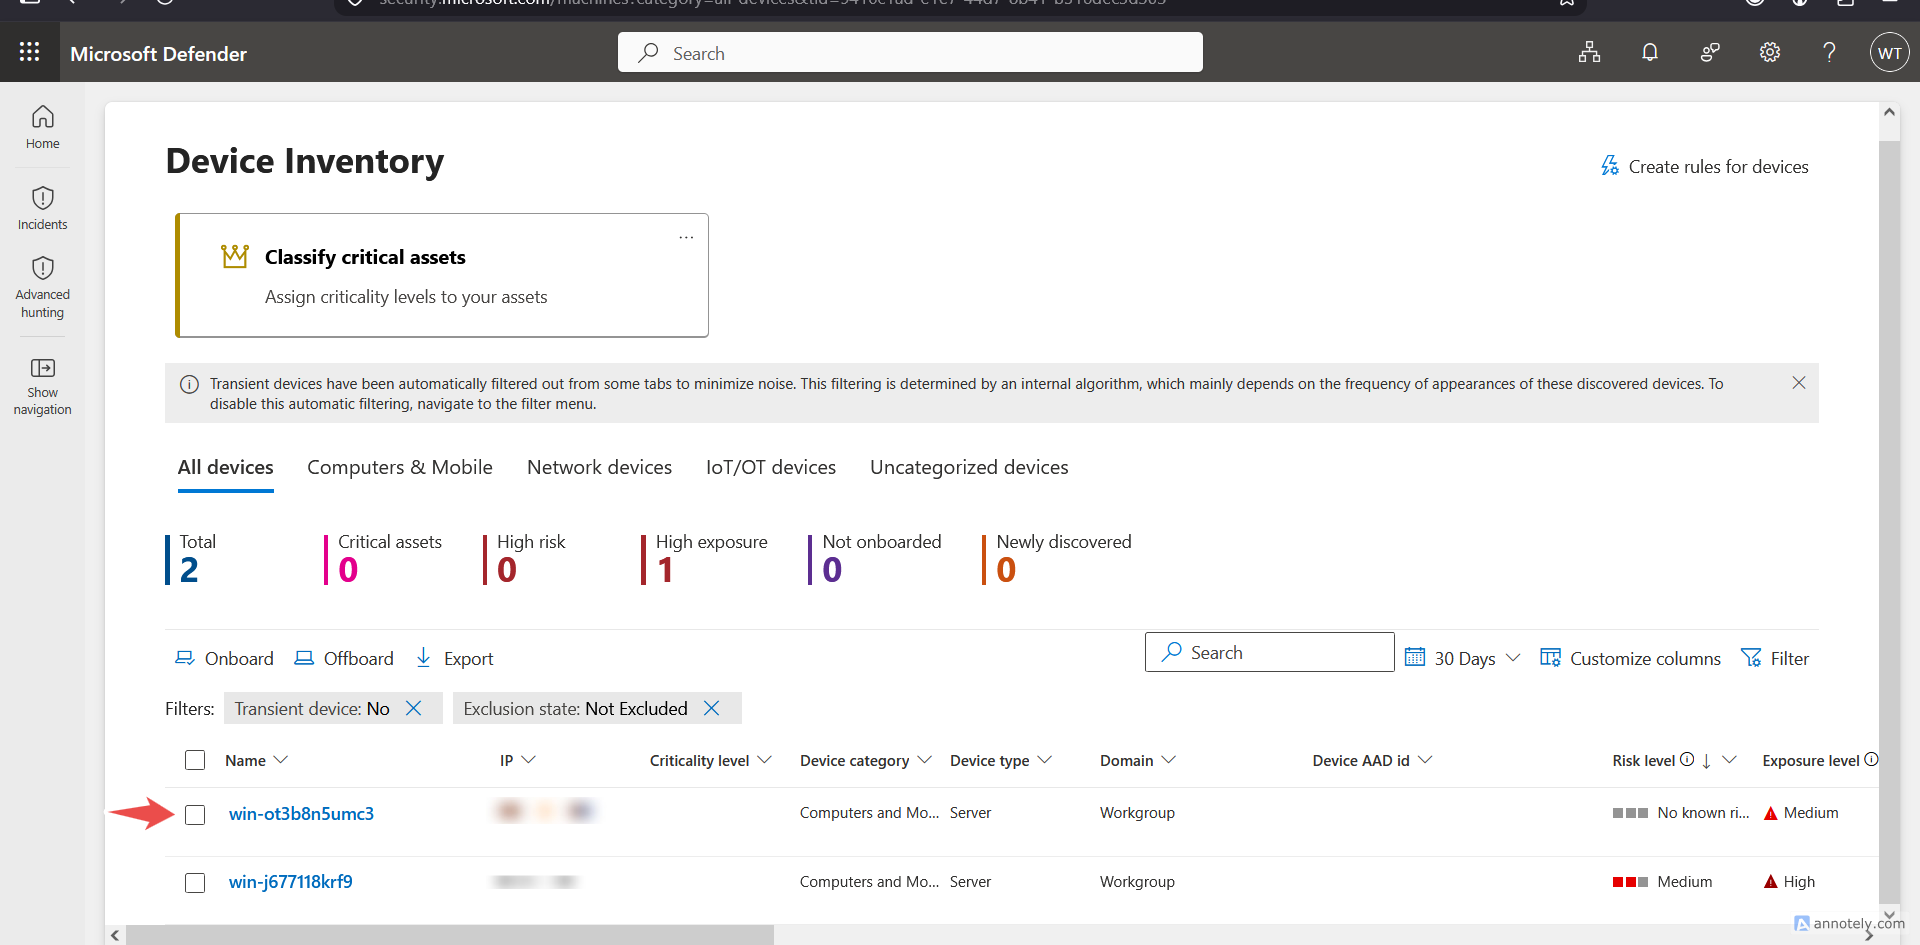Click the Exposure level info icon
The width and height of the screenshot is (1920, 945).
coord(1871,759)
